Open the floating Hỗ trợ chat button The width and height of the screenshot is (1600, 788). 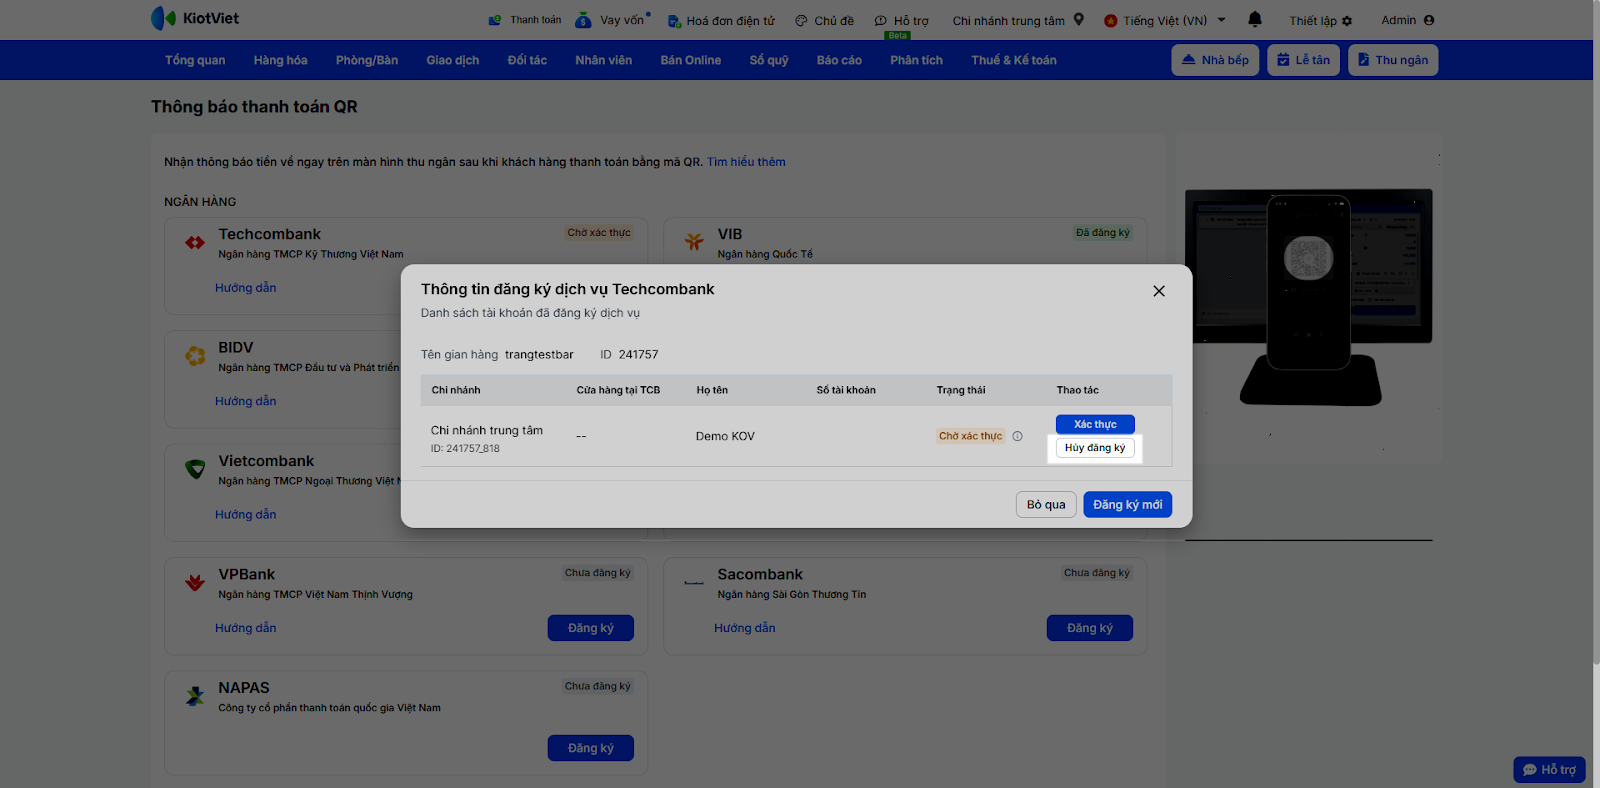point(1549,770)
